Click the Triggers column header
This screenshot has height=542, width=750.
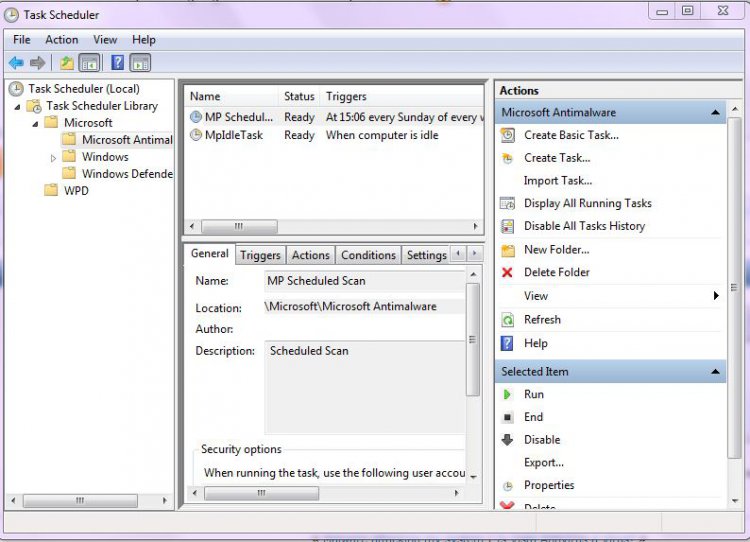(x=403, y=97)
